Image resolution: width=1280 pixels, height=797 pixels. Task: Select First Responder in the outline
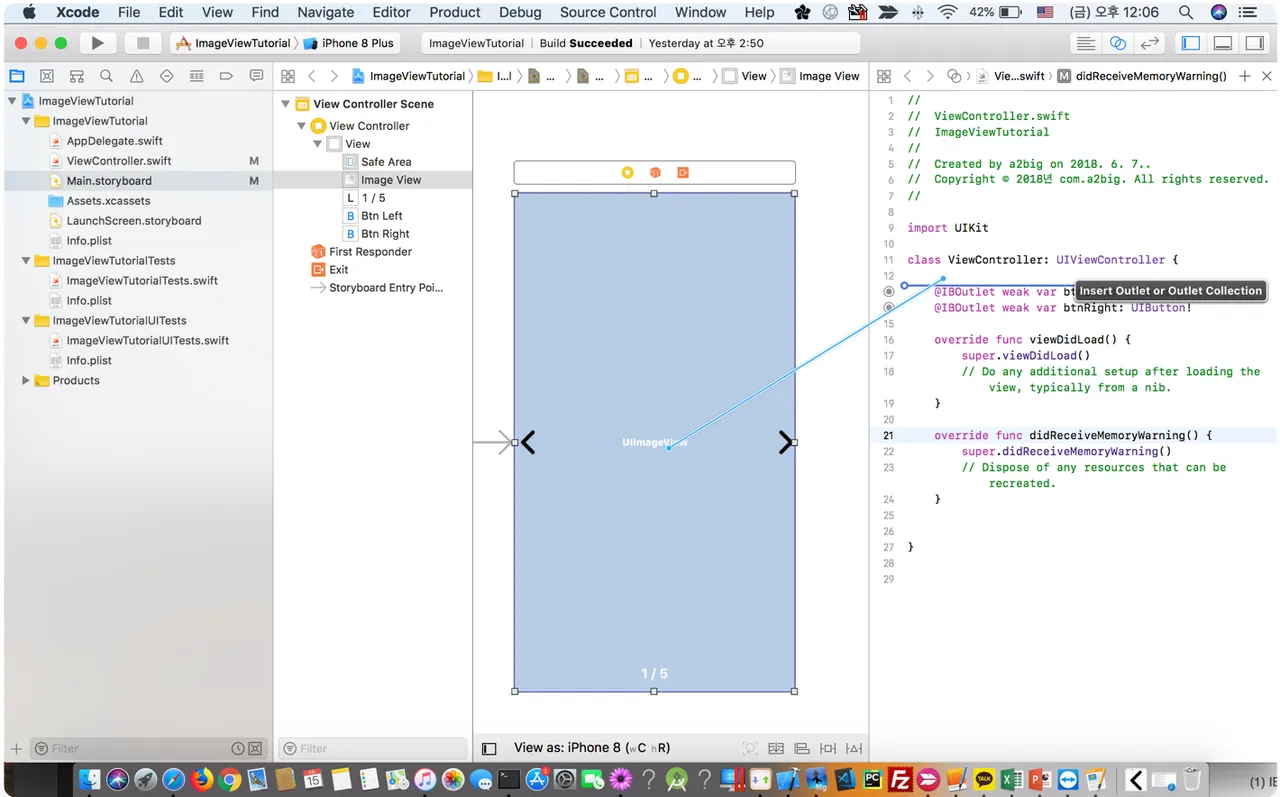[370, 252]
